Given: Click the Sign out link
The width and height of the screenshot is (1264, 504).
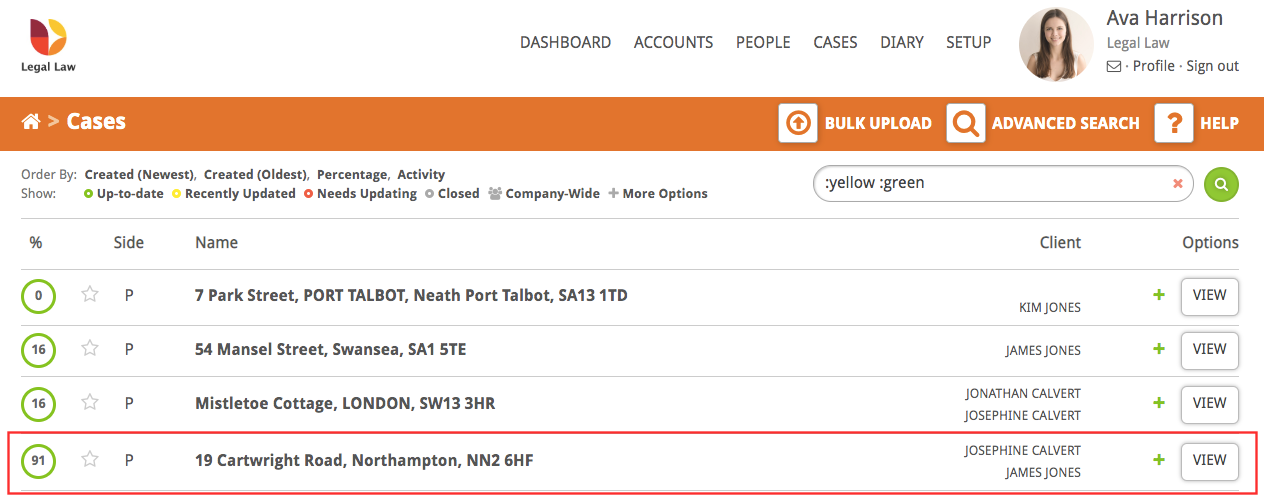Looking at the screenshot, I should click(x=1212, y=66).
